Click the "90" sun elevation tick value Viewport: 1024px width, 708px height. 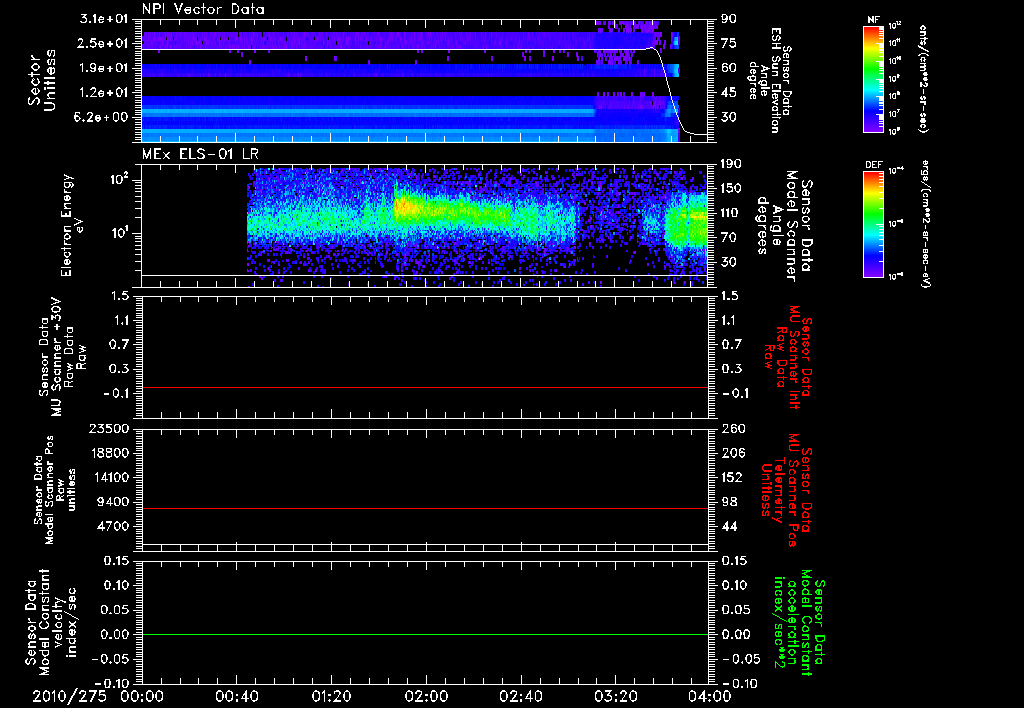pos(729,19)
